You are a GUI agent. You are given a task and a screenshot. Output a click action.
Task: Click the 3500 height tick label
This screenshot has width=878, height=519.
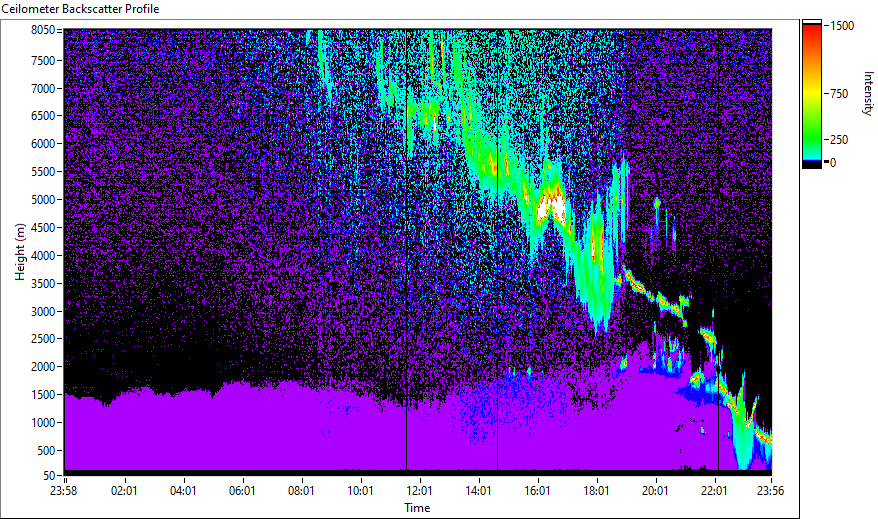pos(43,284)
